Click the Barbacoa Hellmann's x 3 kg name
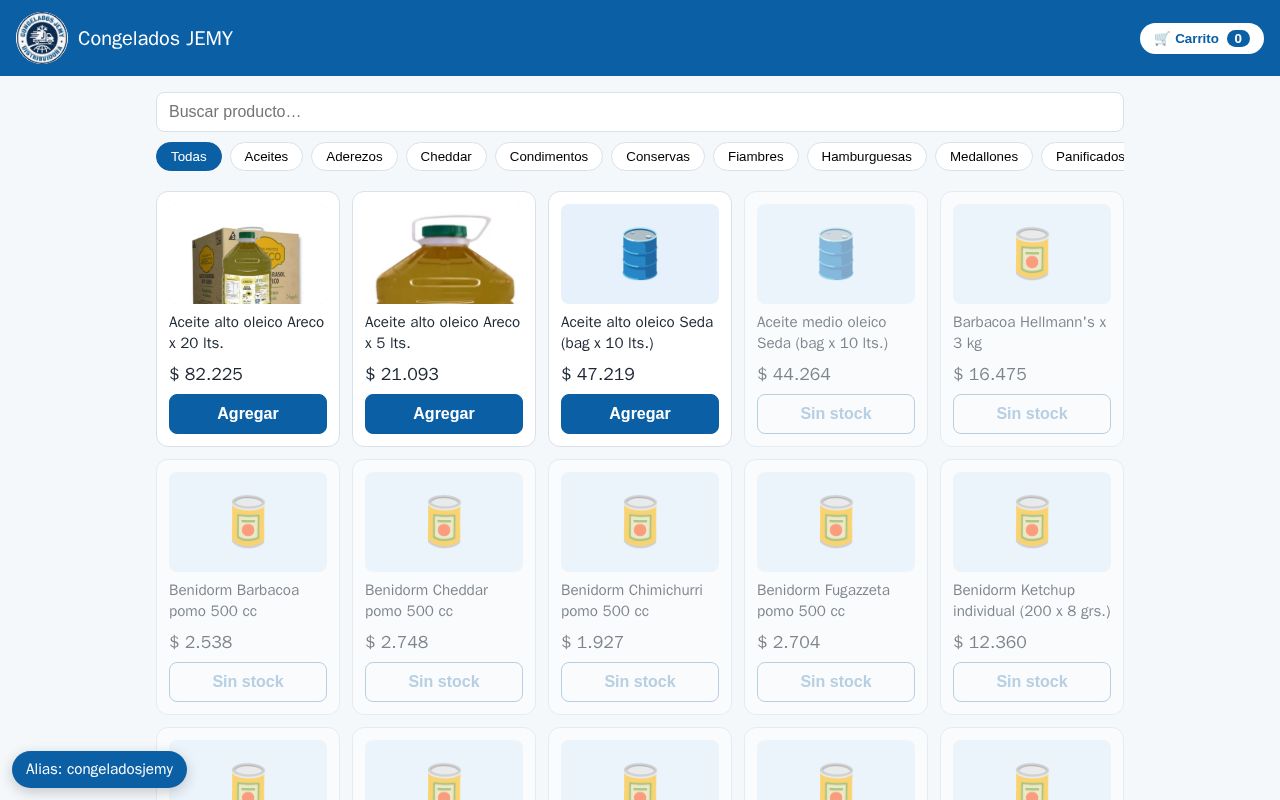 click(x=1030, y=333)
